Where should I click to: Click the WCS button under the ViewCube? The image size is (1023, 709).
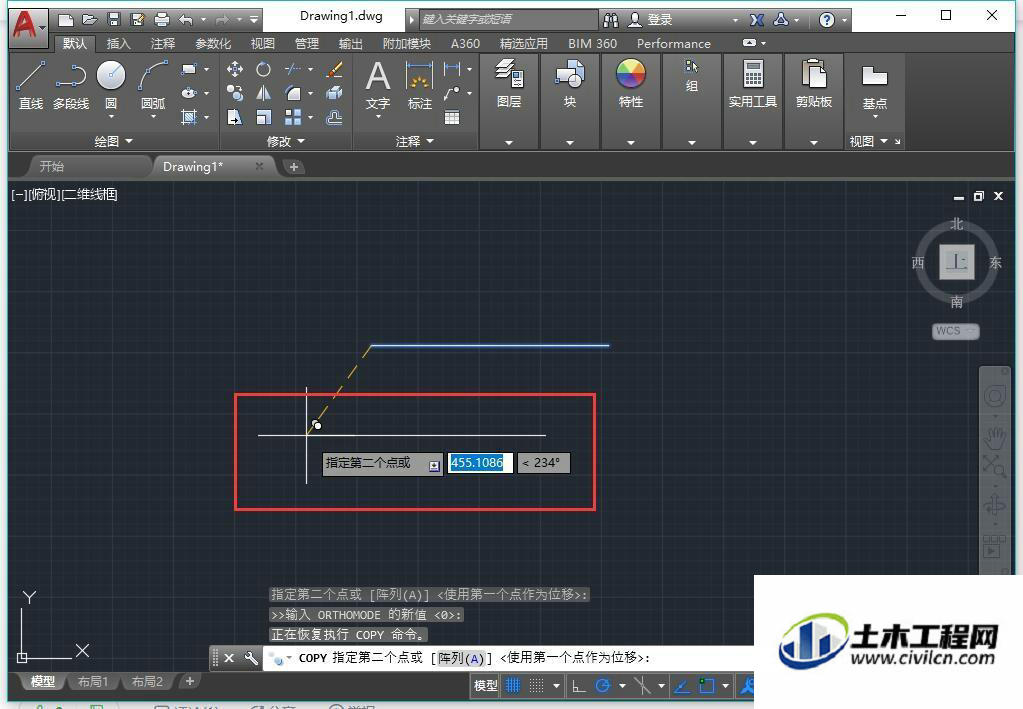954,331
